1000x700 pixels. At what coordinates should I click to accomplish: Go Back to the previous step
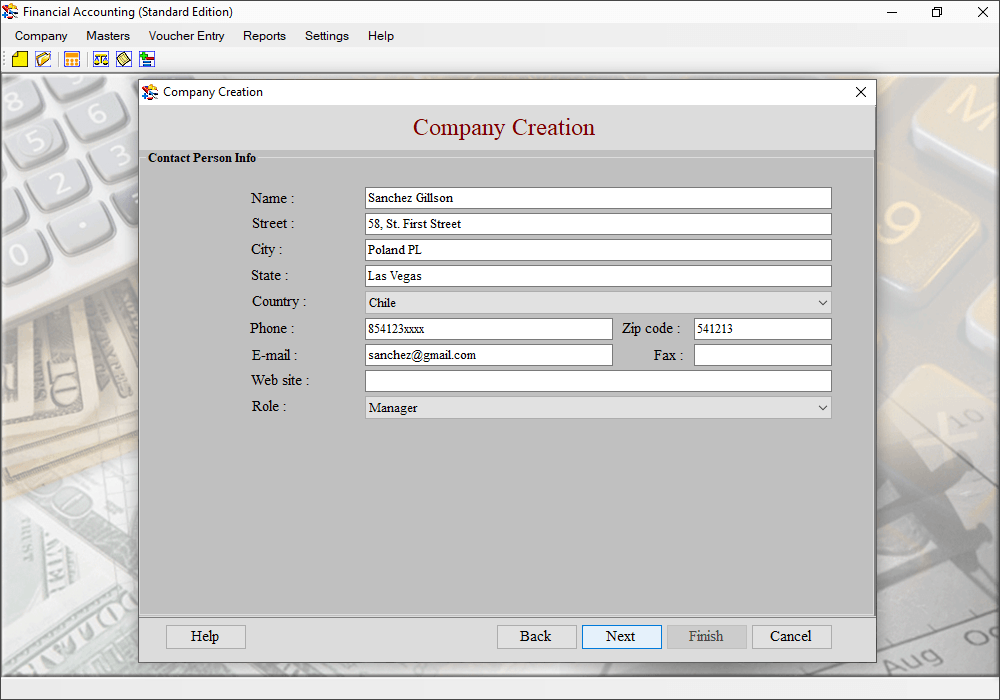536,636
